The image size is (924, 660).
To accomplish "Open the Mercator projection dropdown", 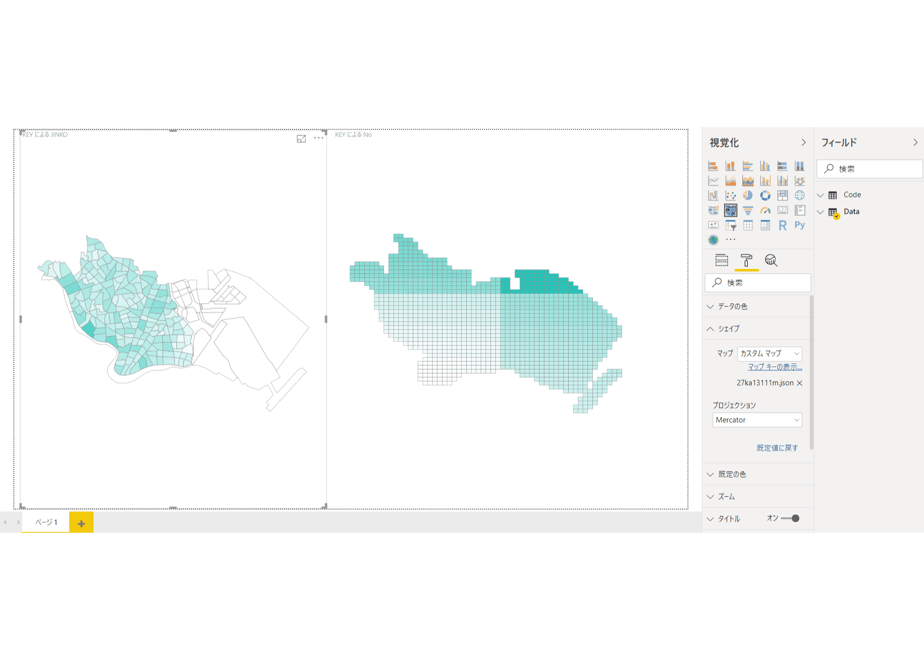I will (x=757, y=420).
